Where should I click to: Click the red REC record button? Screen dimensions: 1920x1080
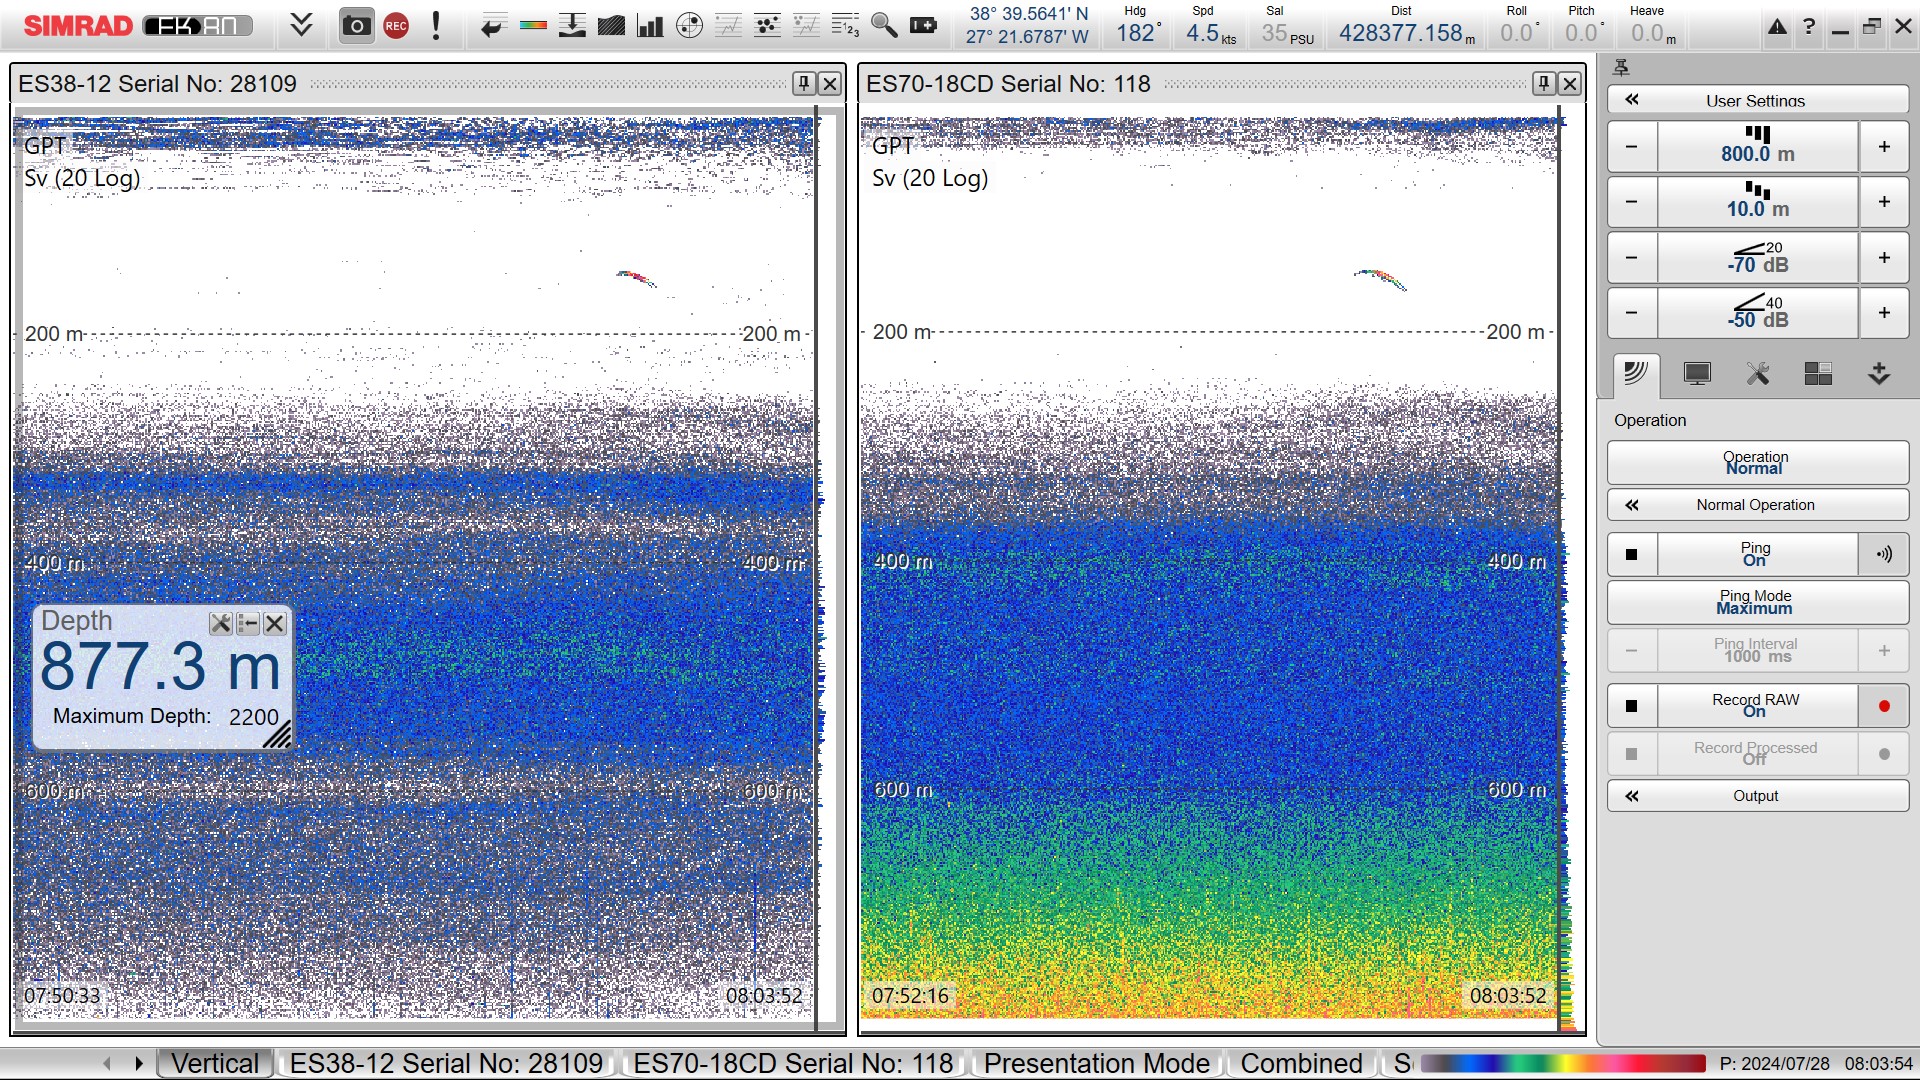click(396, 26)
